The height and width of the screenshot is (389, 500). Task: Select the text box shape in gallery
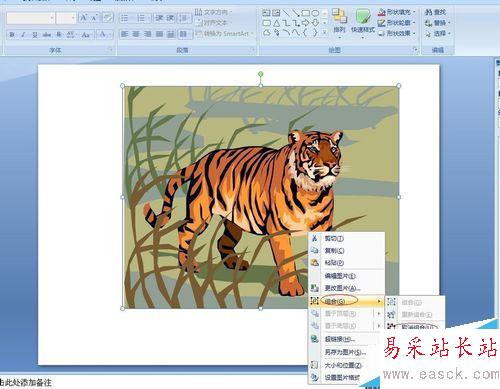coord(266,13)
